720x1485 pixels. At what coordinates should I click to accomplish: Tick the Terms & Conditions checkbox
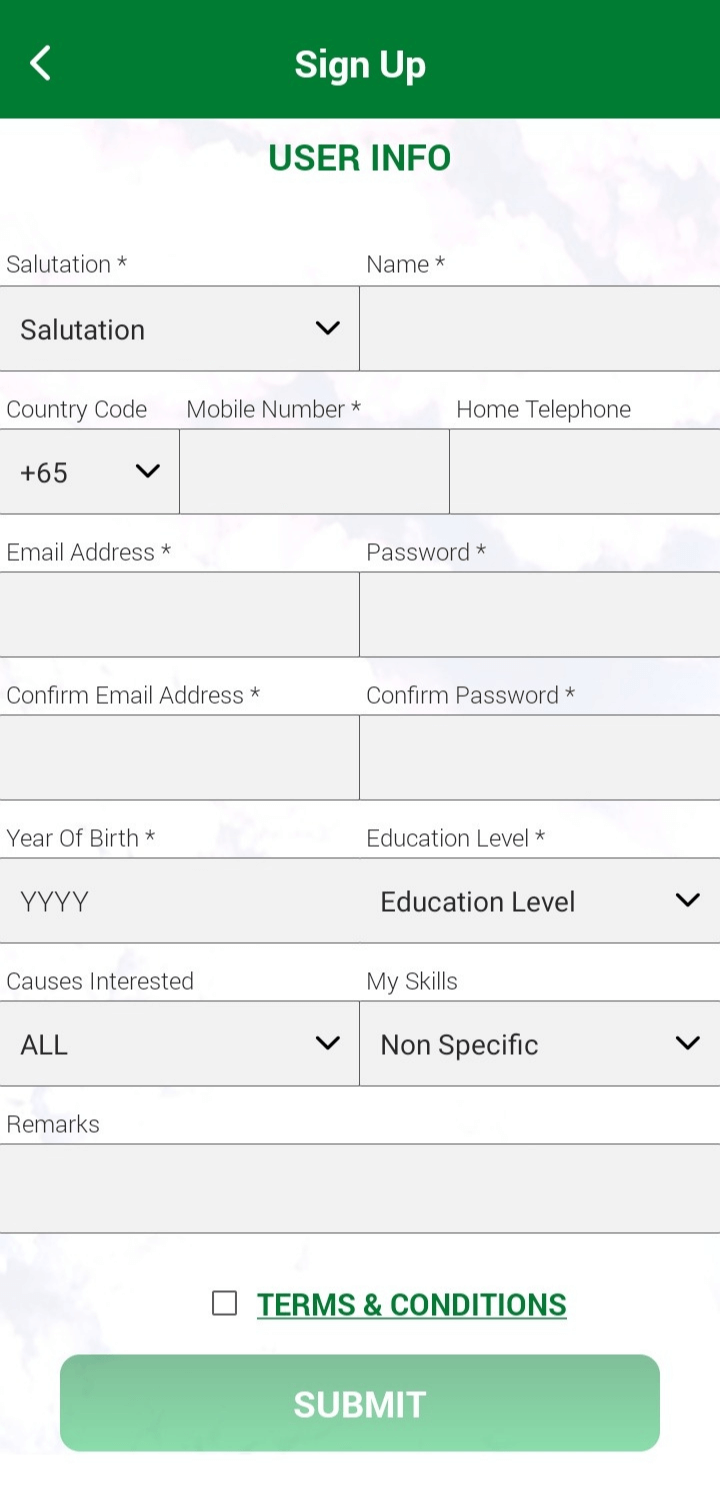[225, 1303]
